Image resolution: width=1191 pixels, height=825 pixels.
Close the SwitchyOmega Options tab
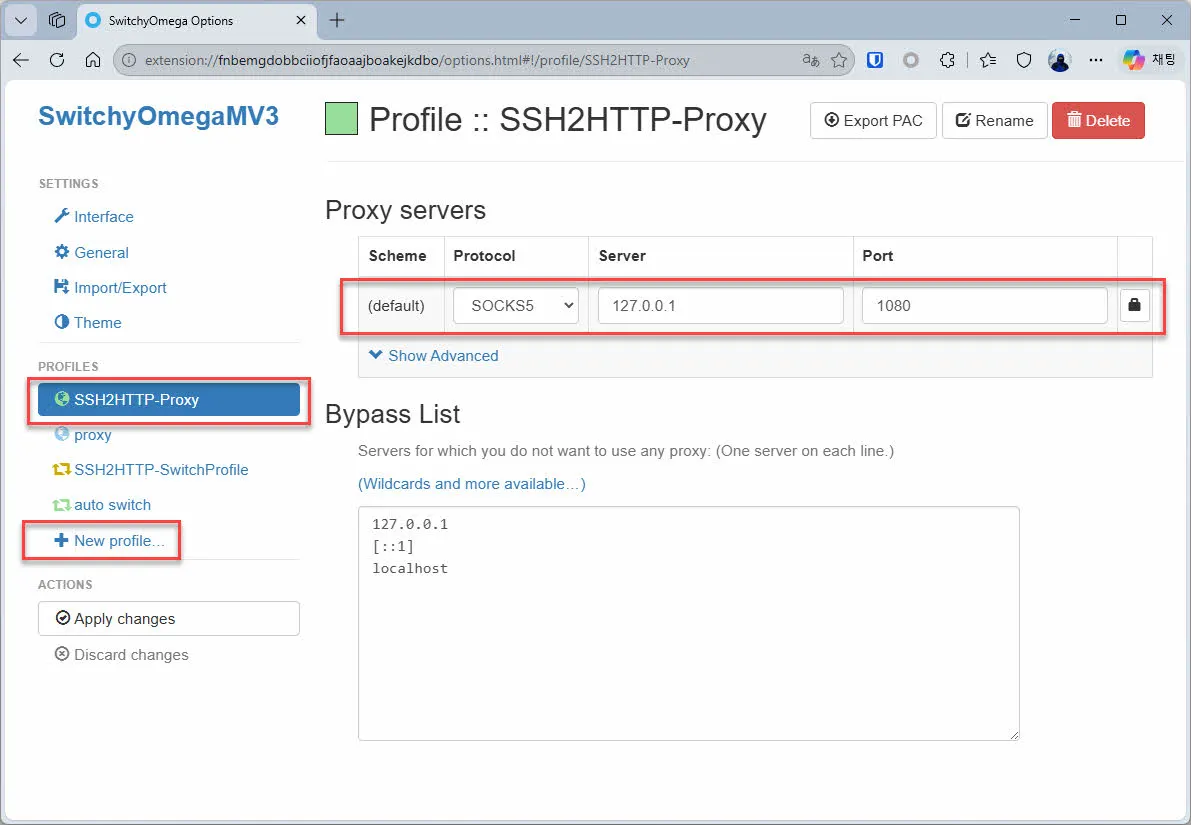[301, 21]
